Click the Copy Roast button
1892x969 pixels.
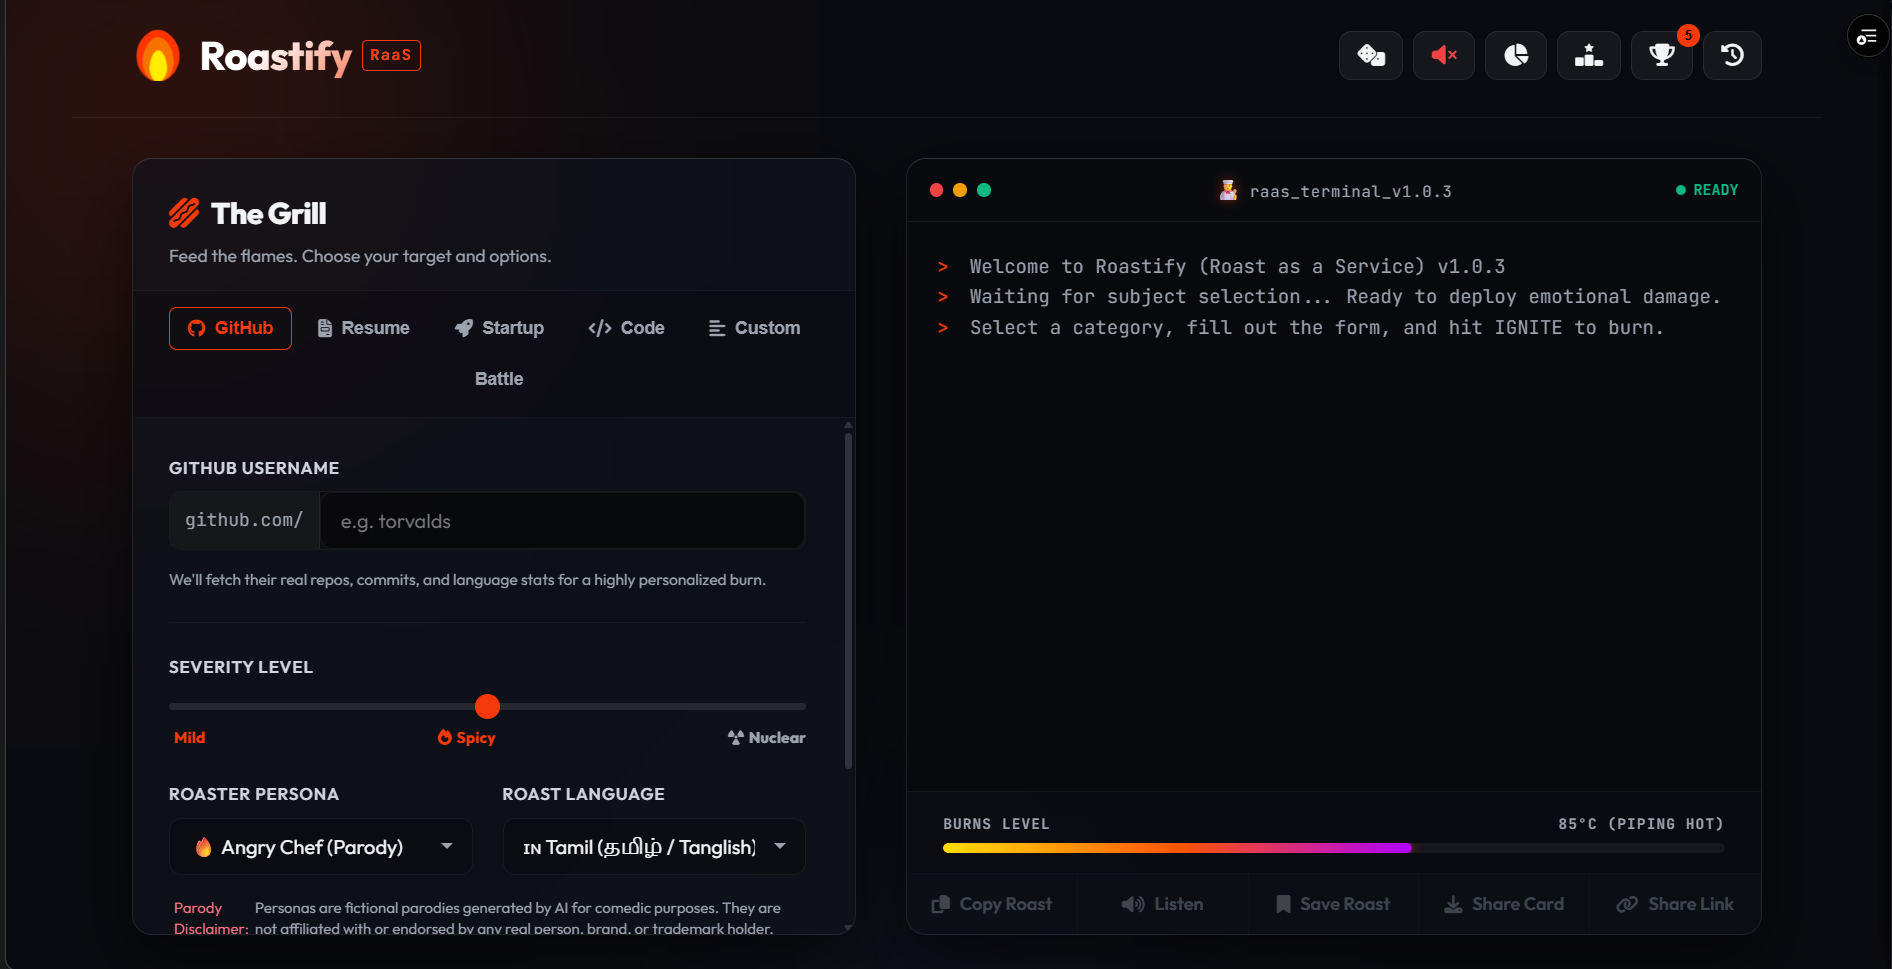(991, 904)
